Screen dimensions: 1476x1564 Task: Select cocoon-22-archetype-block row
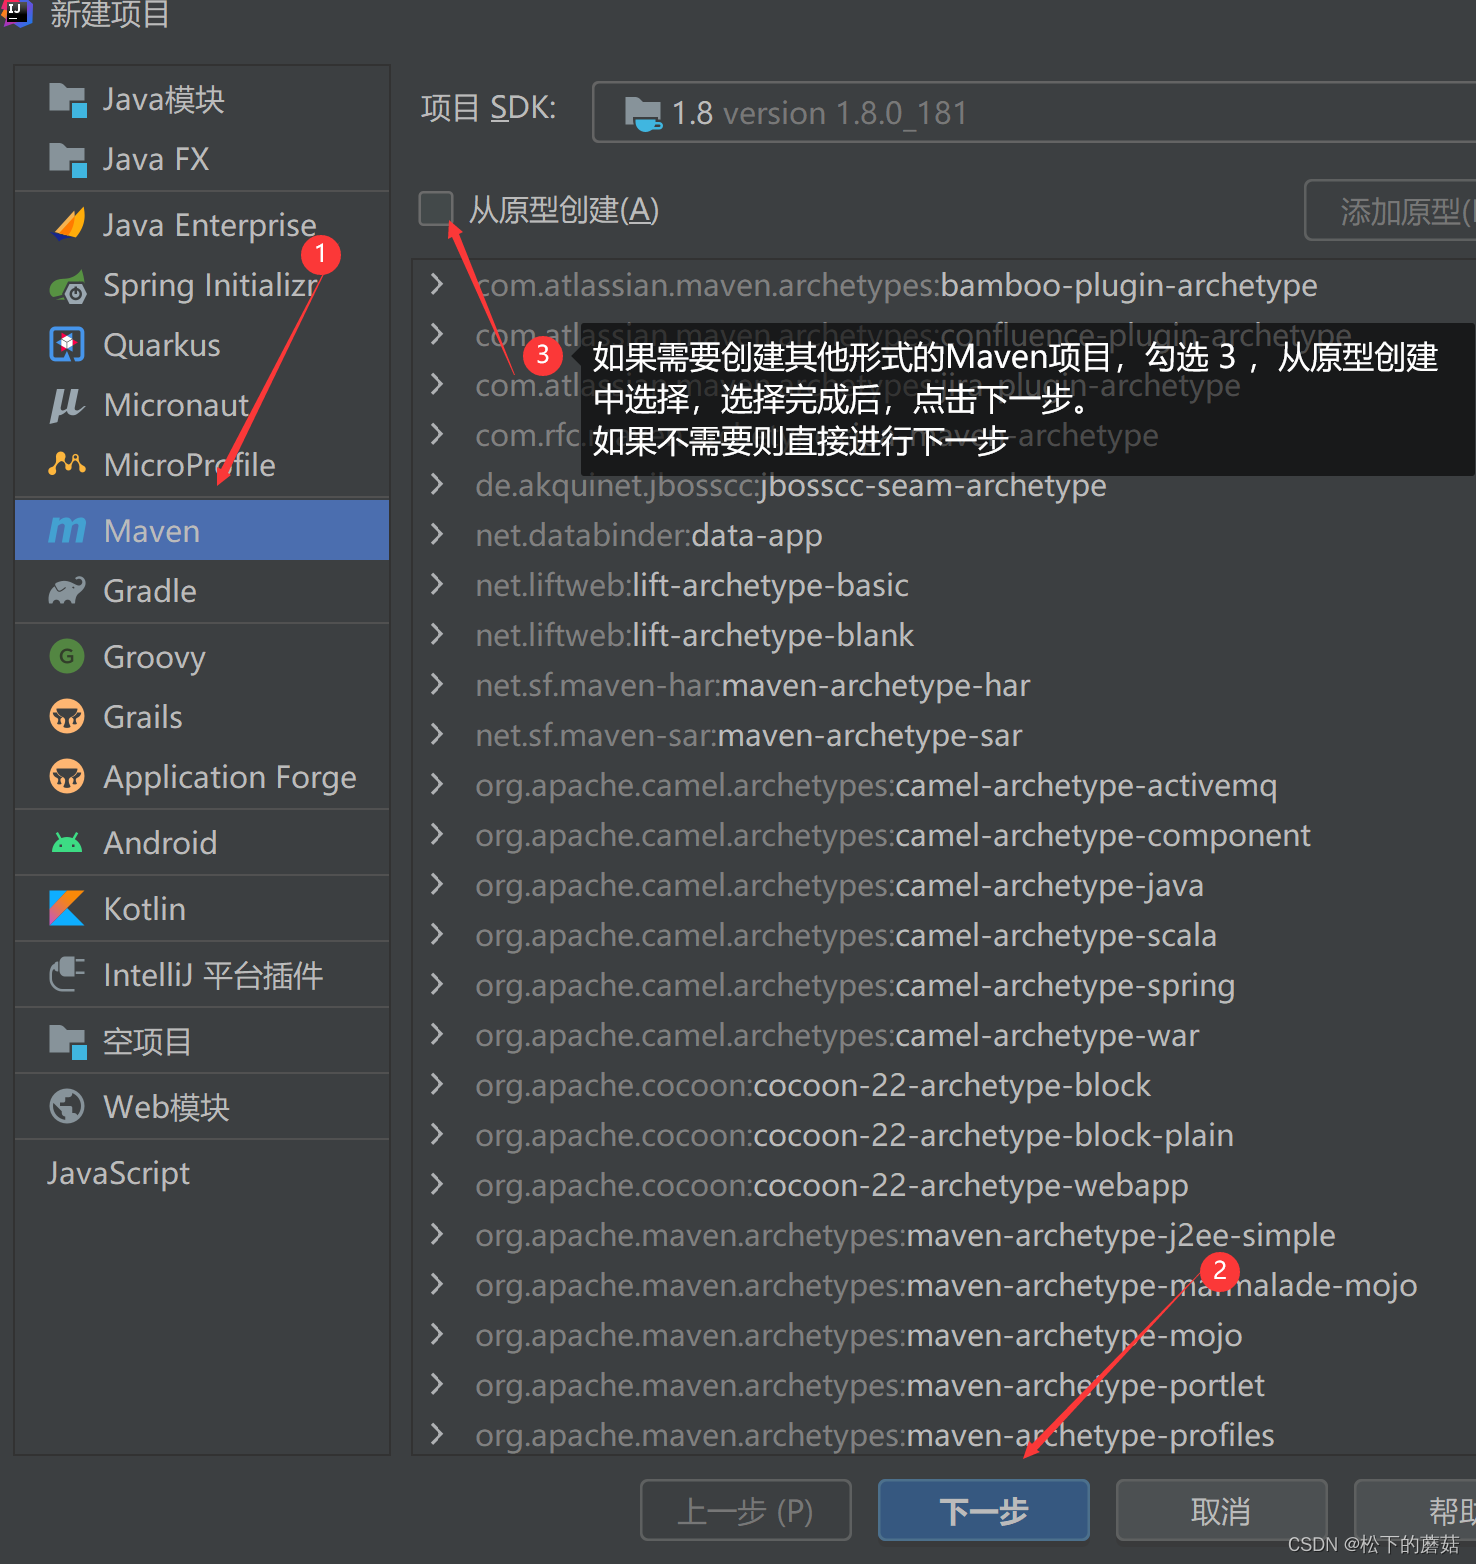(x=944, y=1085)
